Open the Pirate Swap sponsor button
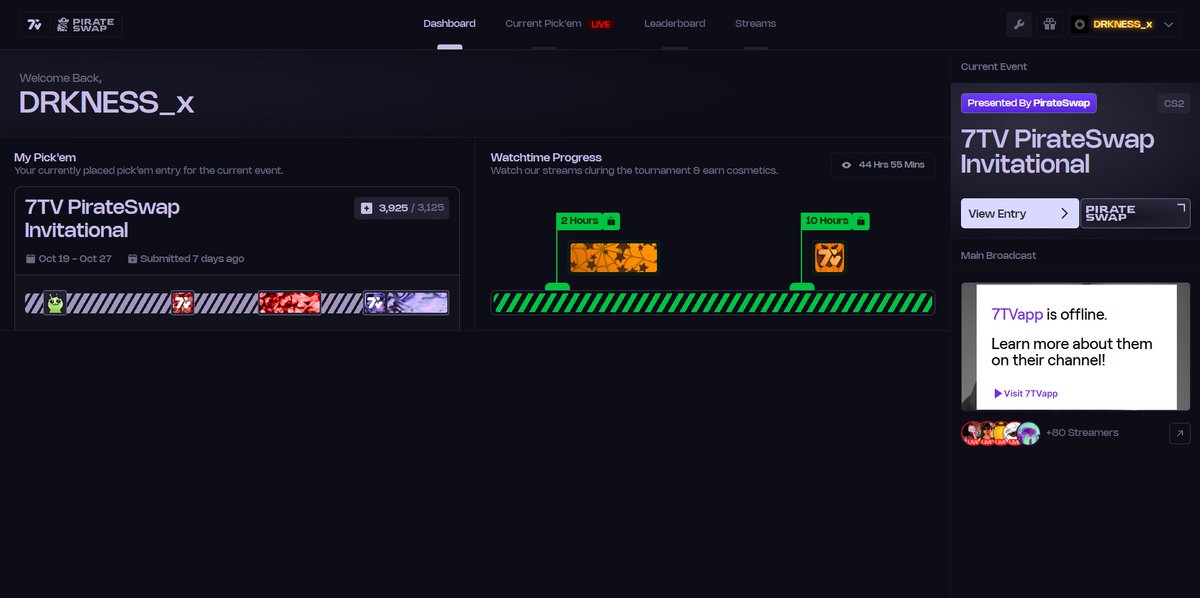This screenshot has width=1200, height=598. [x=1135, y=213]
